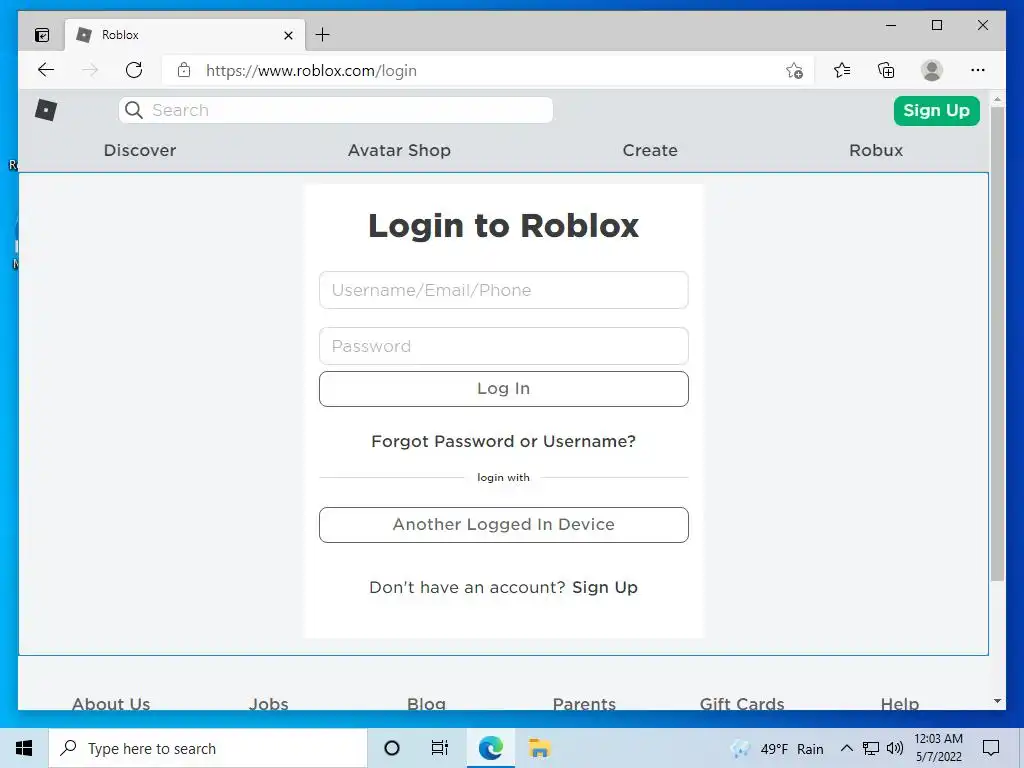Open the Favorites list icon
This screenshot has height=768, width=1024.
click(842, 70)
